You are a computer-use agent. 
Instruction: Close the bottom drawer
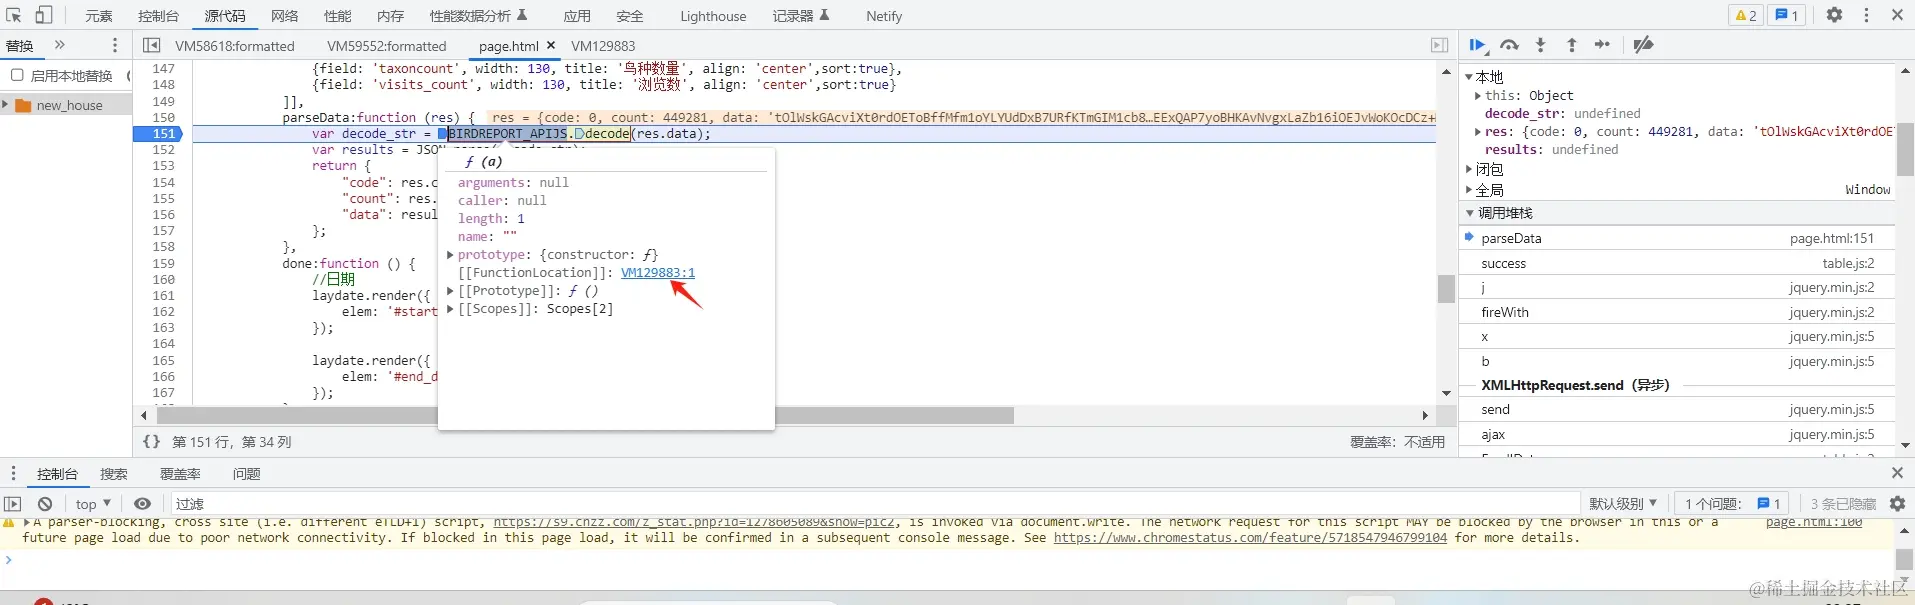pyautogui.click(x=1897, y=473)
